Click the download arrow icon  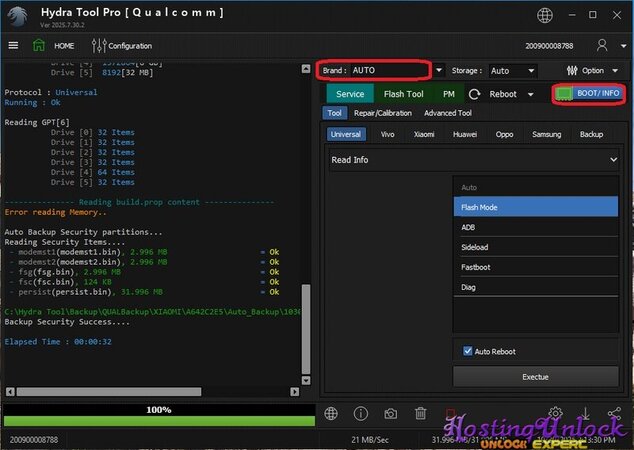point(586,413)
